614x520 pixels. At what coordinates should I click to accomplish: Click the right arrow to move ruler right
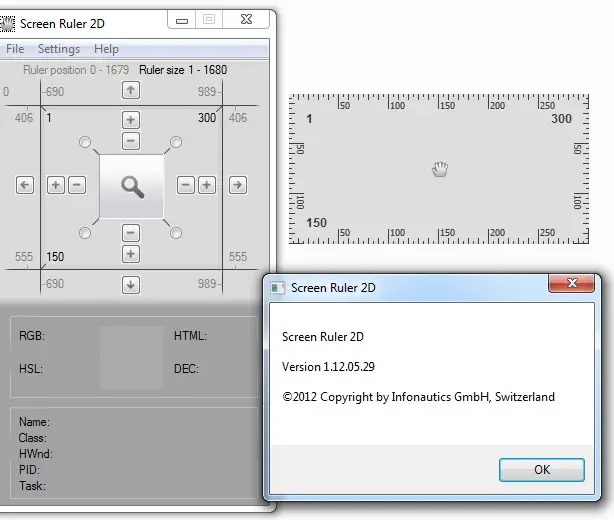(238, 185)
